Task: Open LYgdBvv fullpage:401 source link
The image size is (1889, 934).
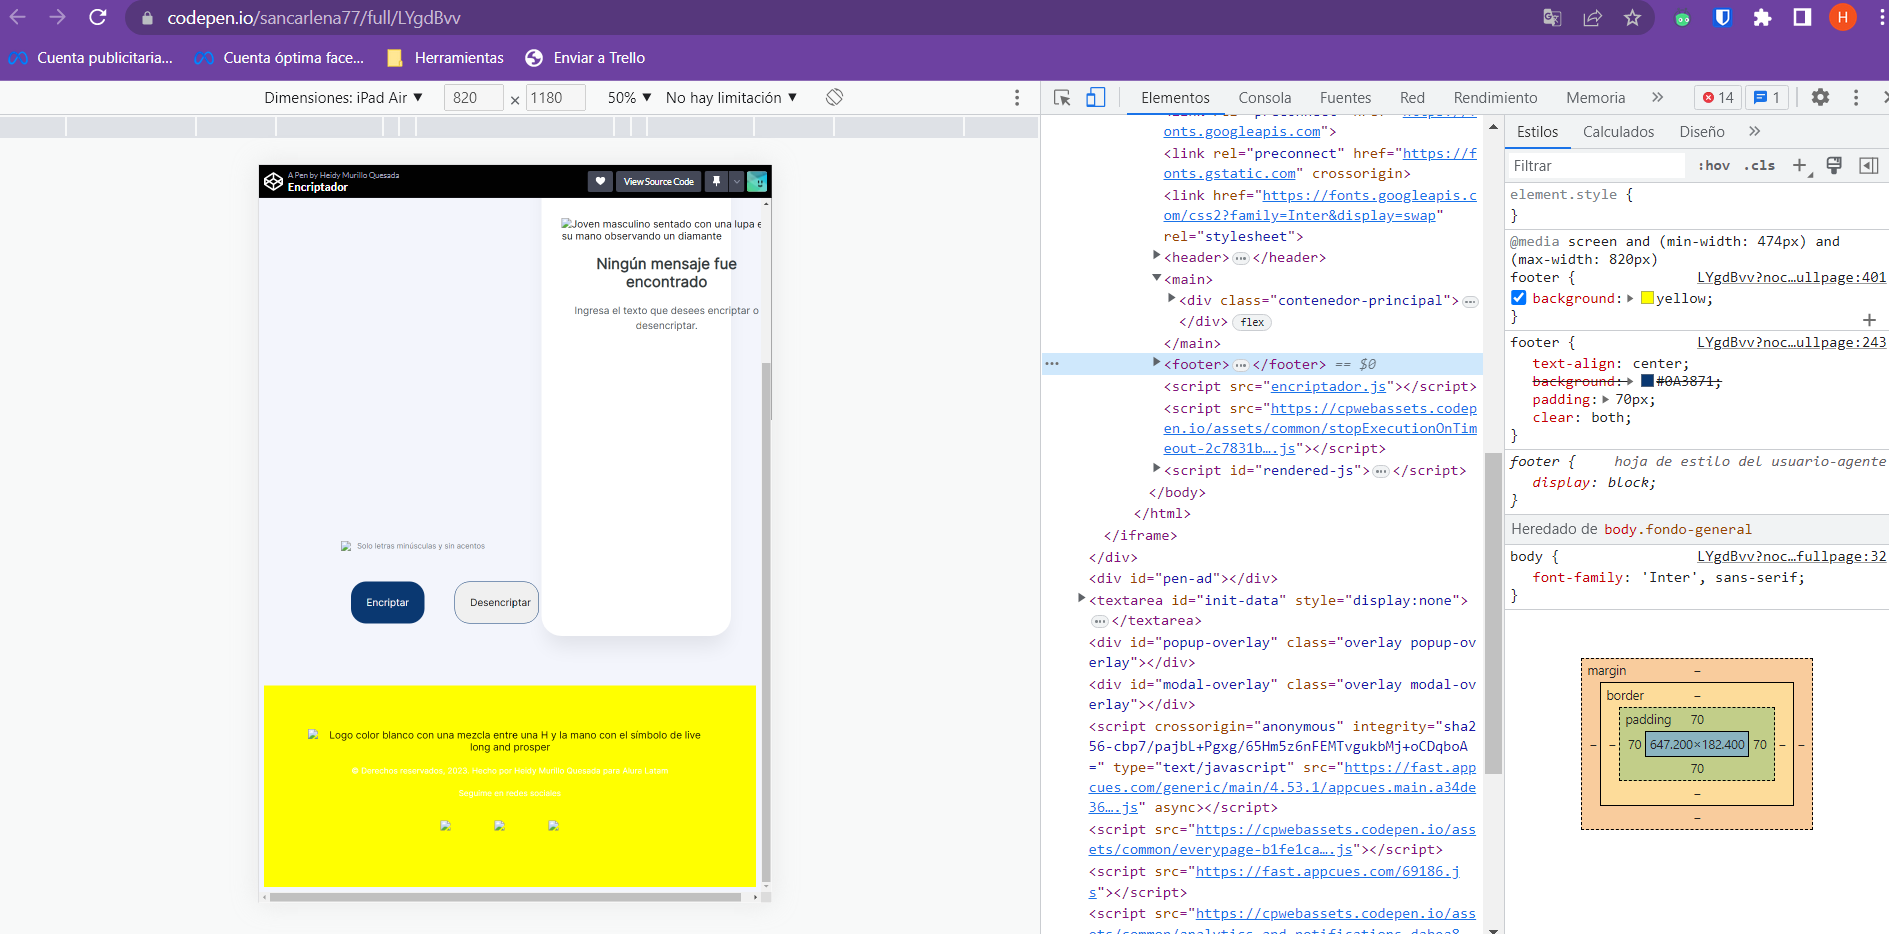Action: pyautogui.click(x=1791, y=277)
